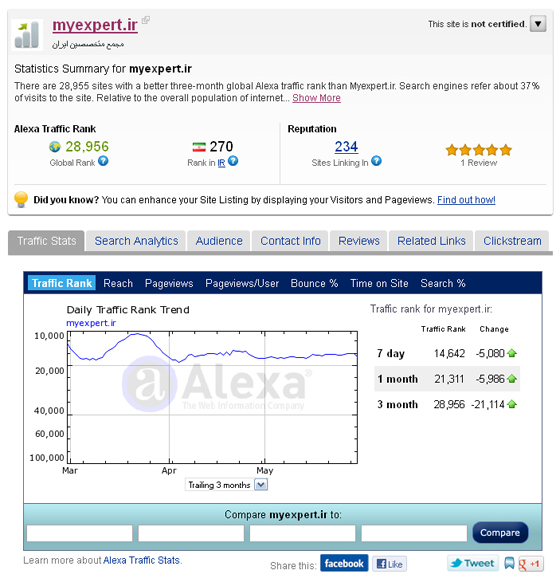The height and width of the screenshot is (578, 560).
Task: Click the 1 Review text
Action: point(479,163)
